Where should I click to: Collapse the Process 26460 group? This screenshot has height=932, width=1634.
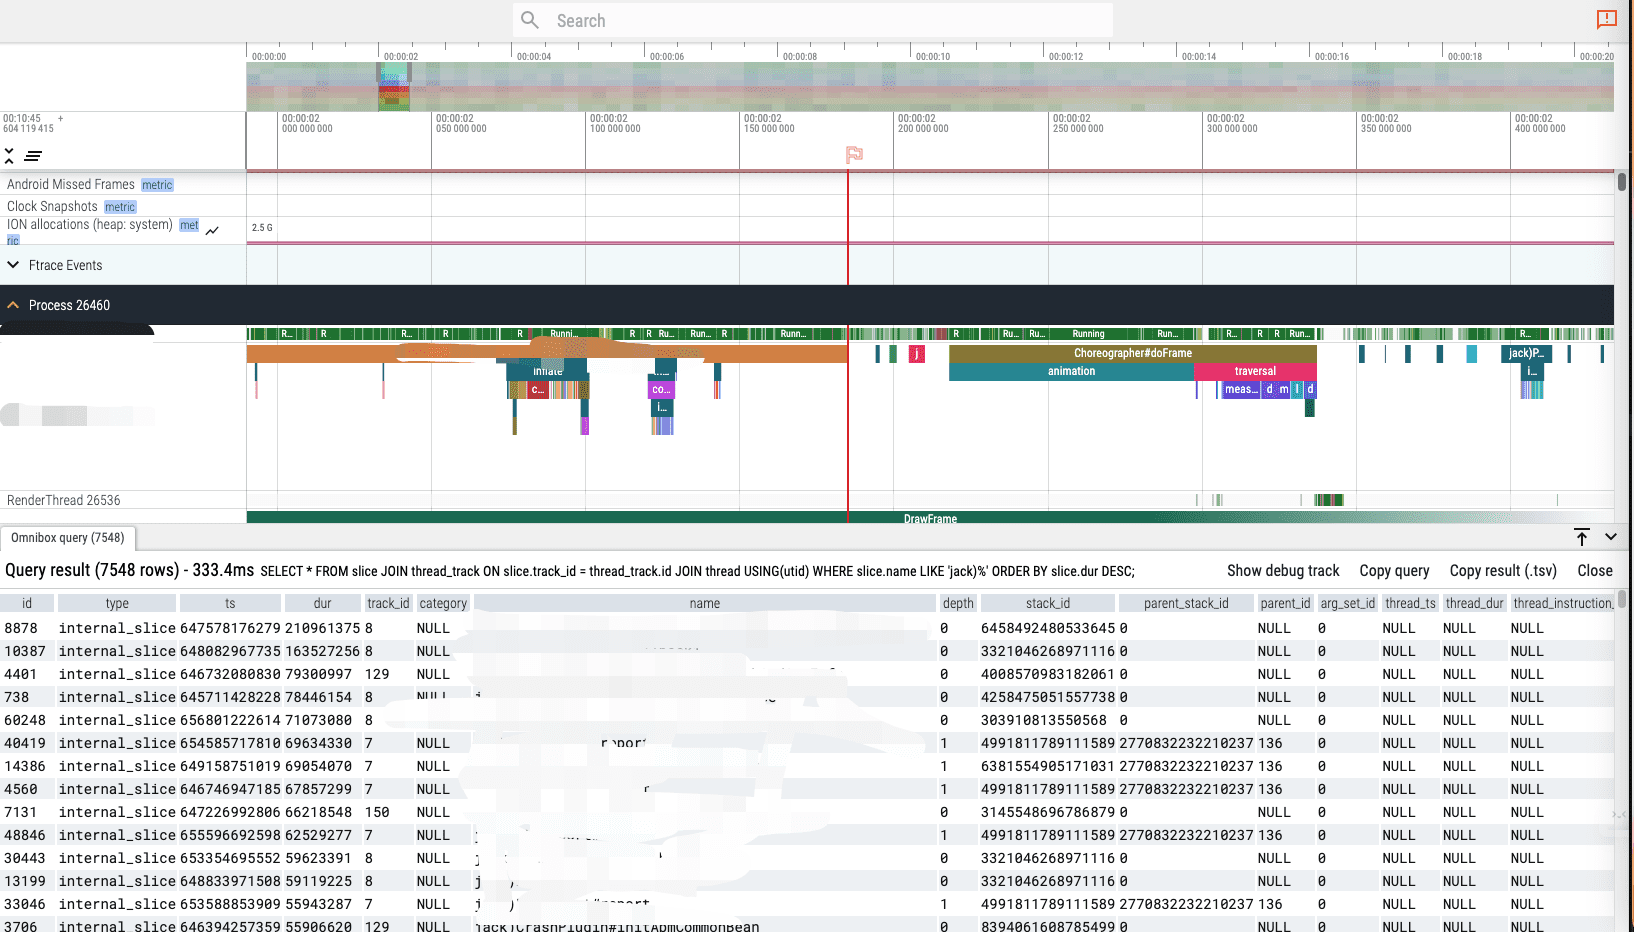point(13,305)
